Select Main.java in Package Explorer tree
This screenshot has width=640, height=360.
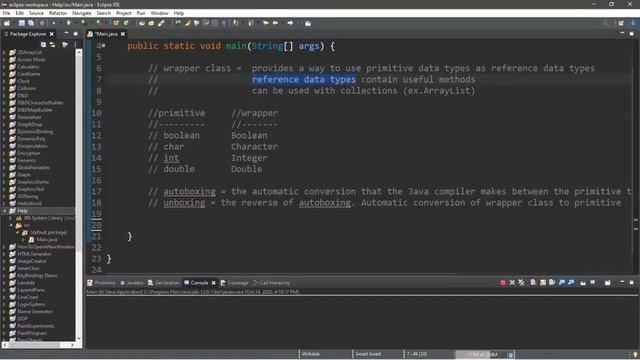click(x=47, y=240)
